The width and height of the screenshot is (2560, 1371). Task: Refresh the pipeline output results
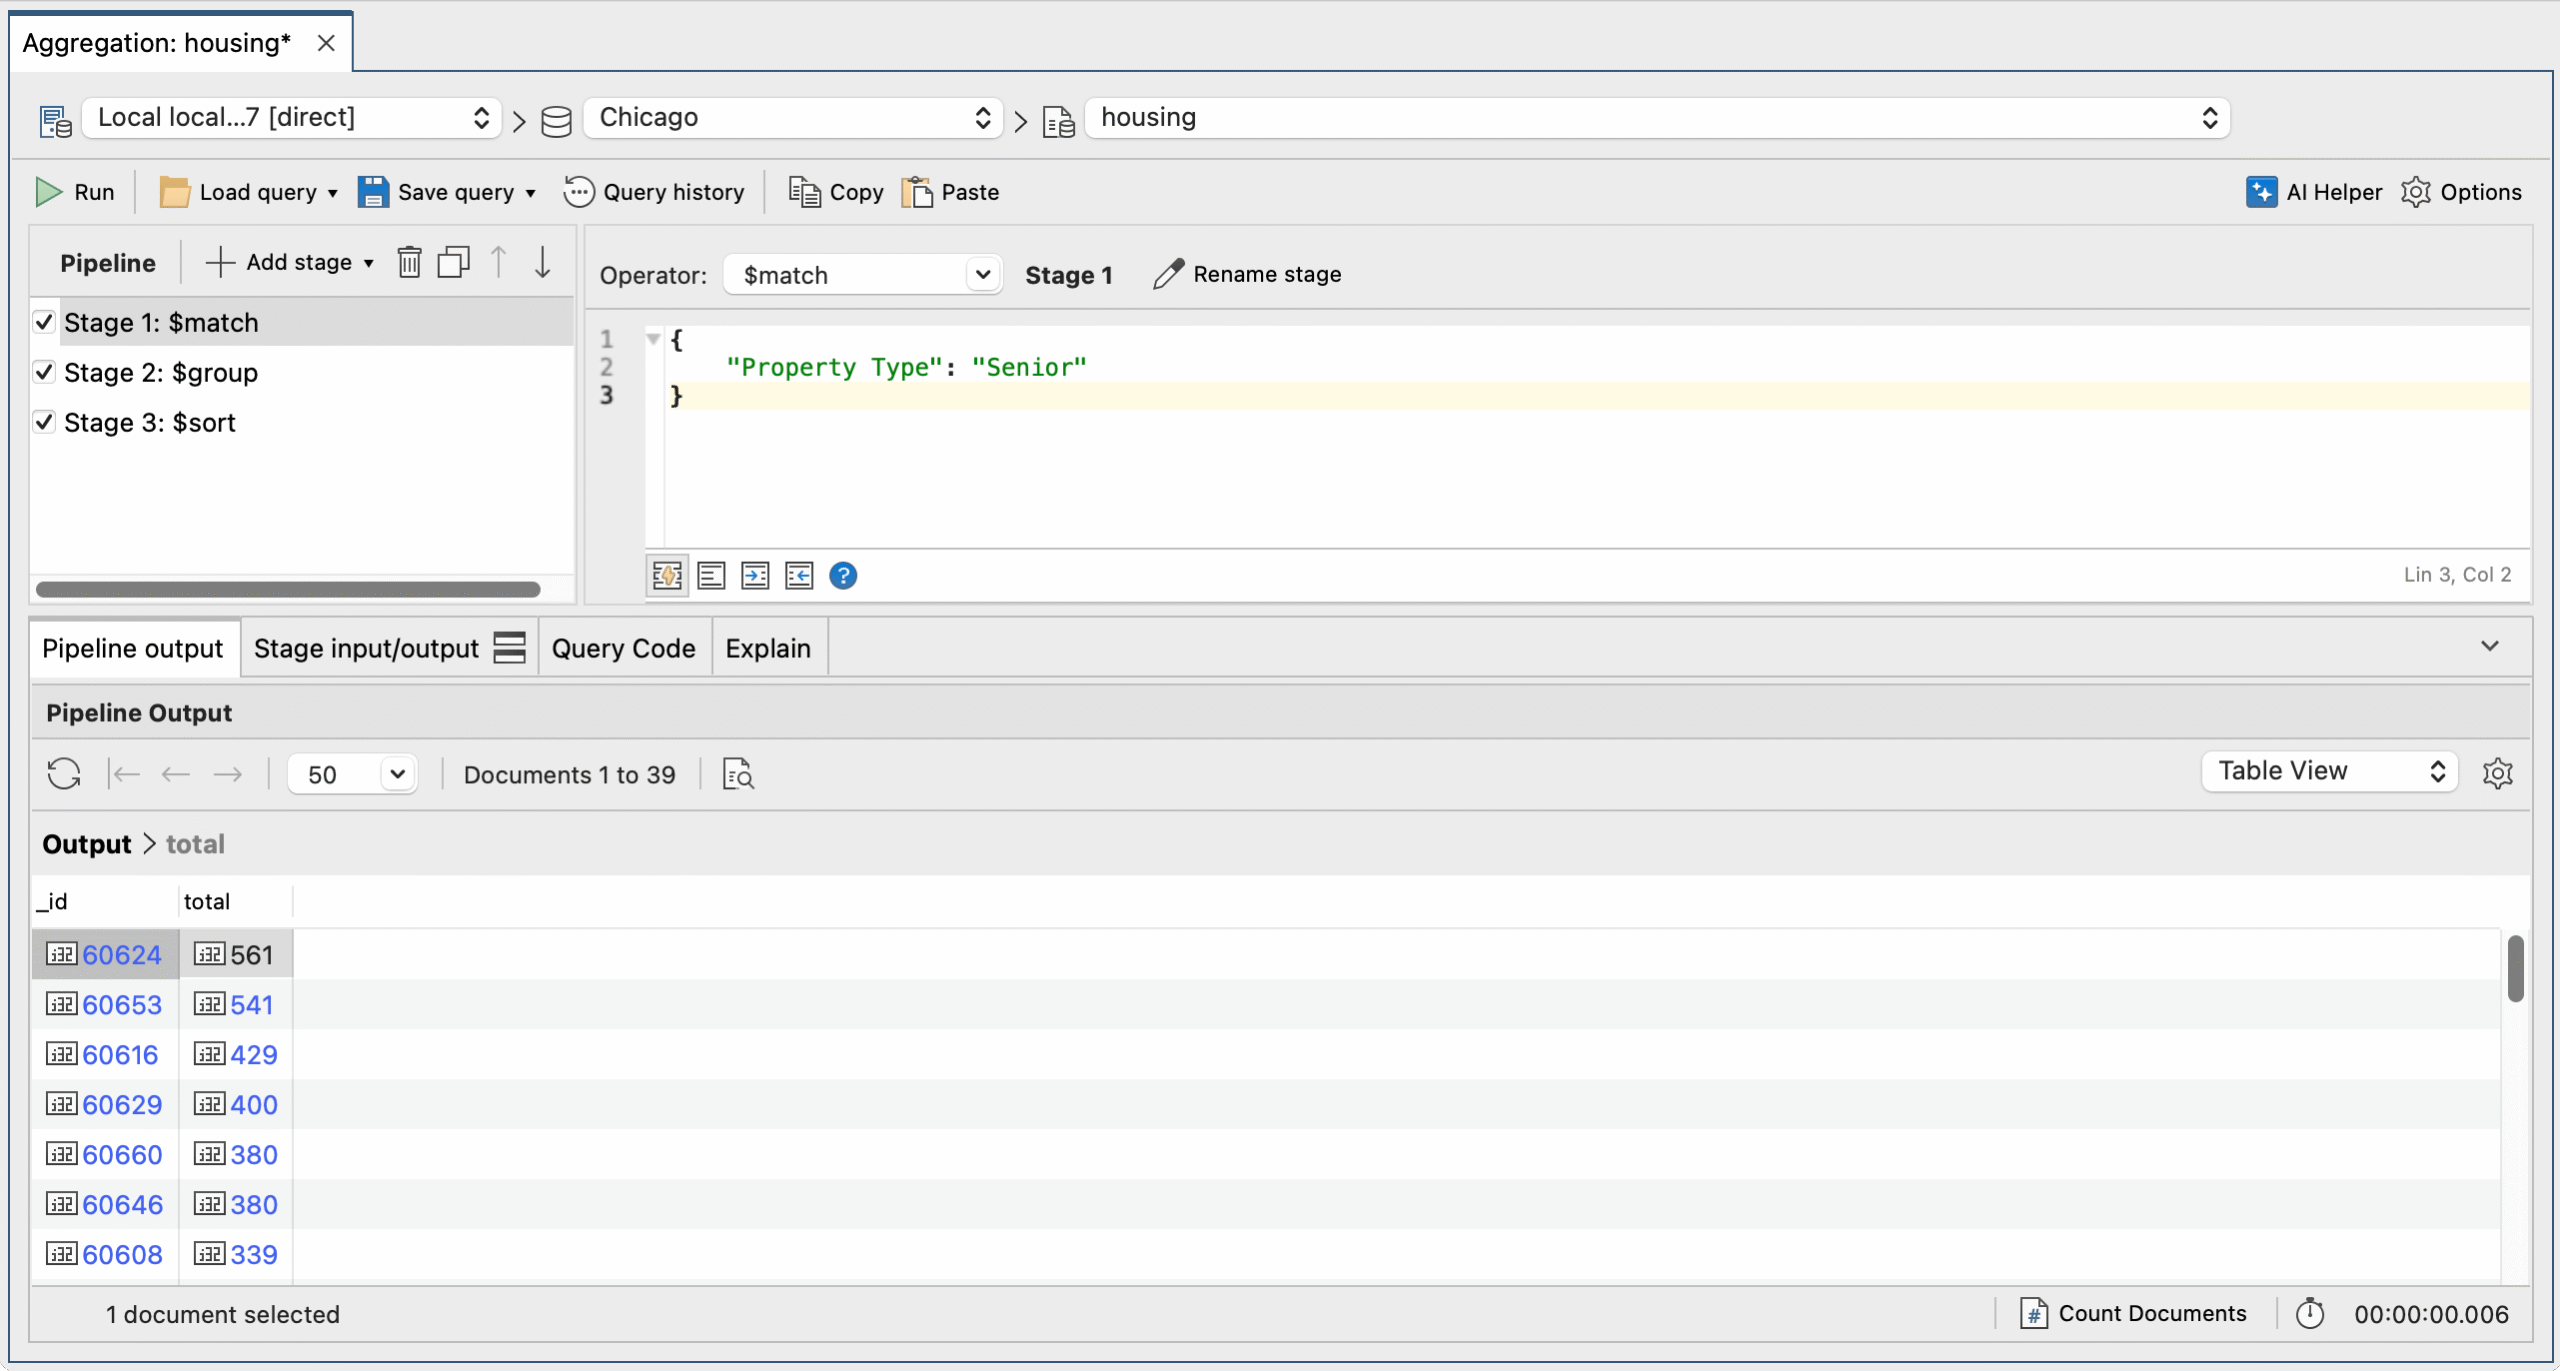pos(64,774)
